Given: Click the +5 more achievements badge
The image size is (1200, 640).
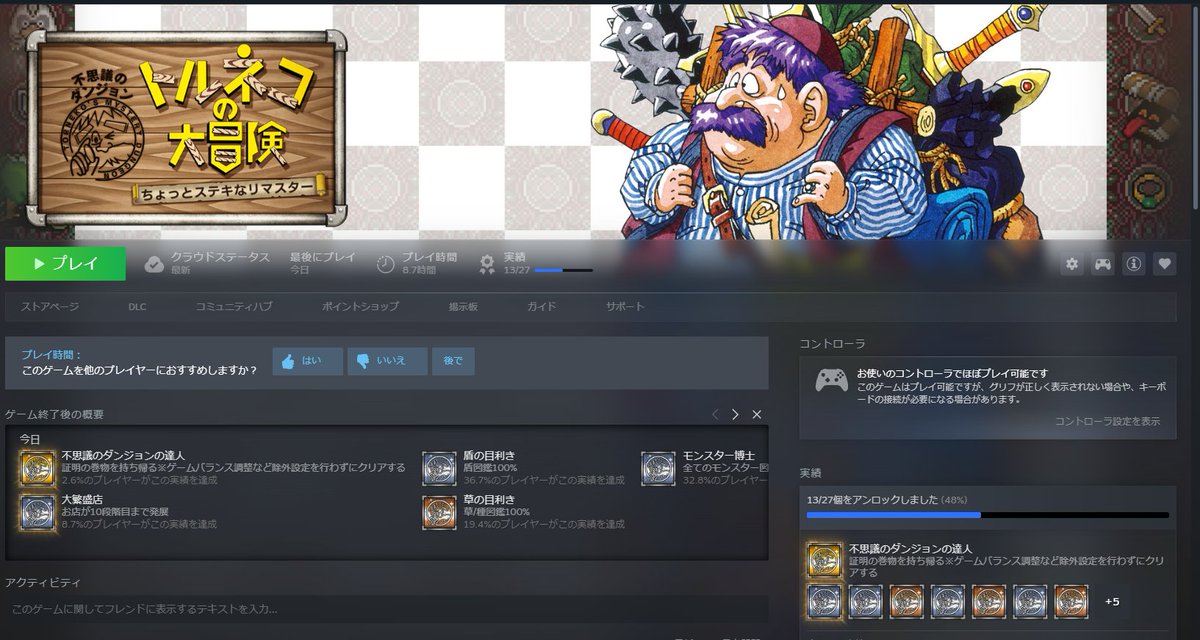Looking at the screenshot, I should [x=1112, y=602].
